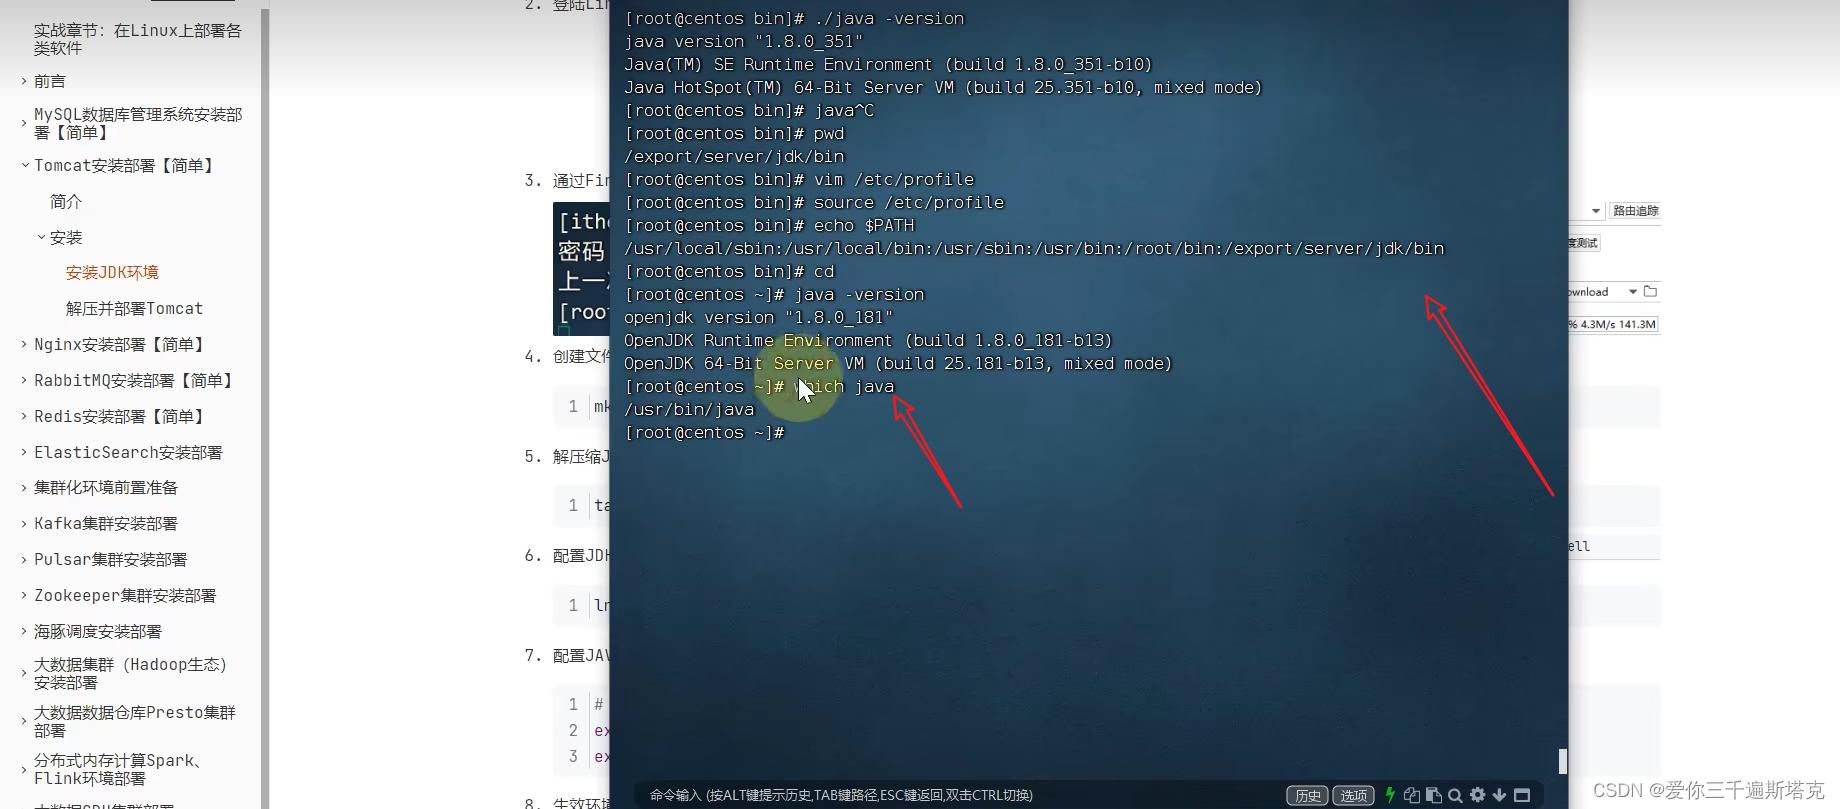Image resolution: width=1840 pixels, height=809 pixels.
Task: Expand the ElasticSearch安装部署 section
Action: (x=24, y=453)
